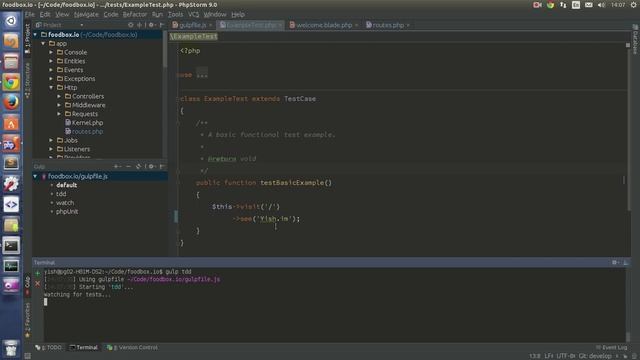640x360 pixels.
Task: Open the mail indicator in the top bar
Action: (x=589, y=5)
